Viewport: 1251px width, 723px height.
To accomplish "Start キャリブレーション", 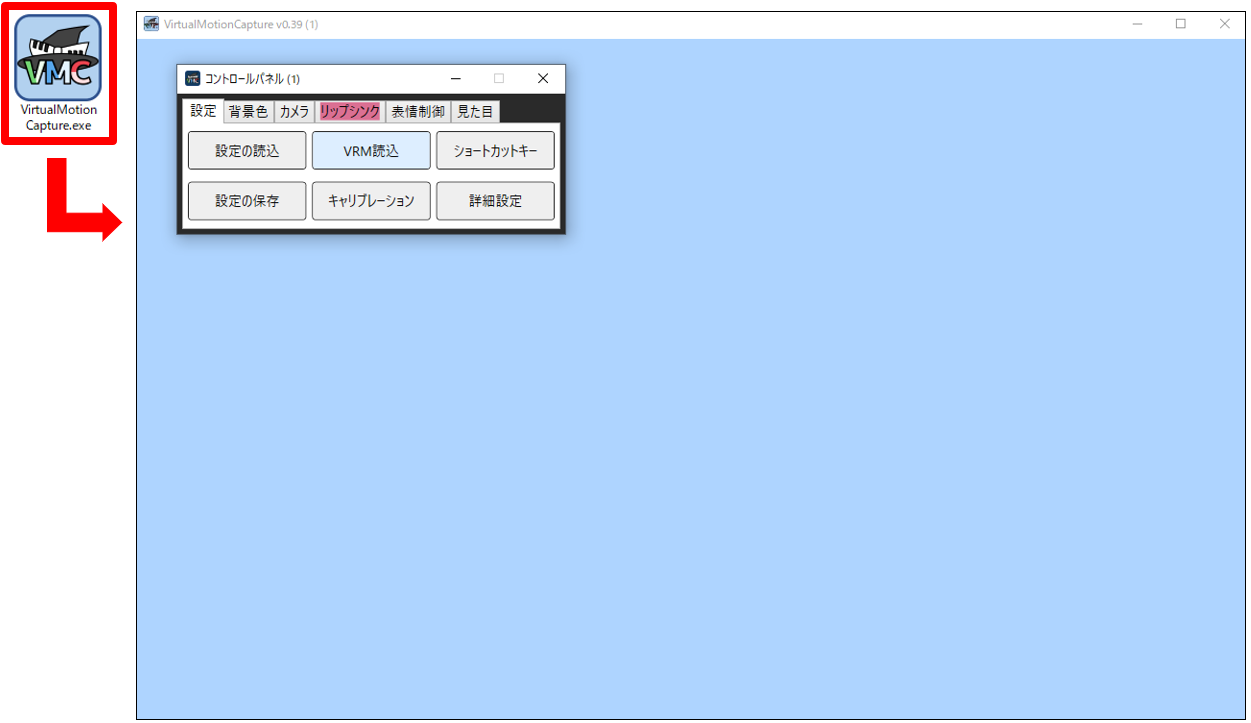I will (x=371, y=201).
